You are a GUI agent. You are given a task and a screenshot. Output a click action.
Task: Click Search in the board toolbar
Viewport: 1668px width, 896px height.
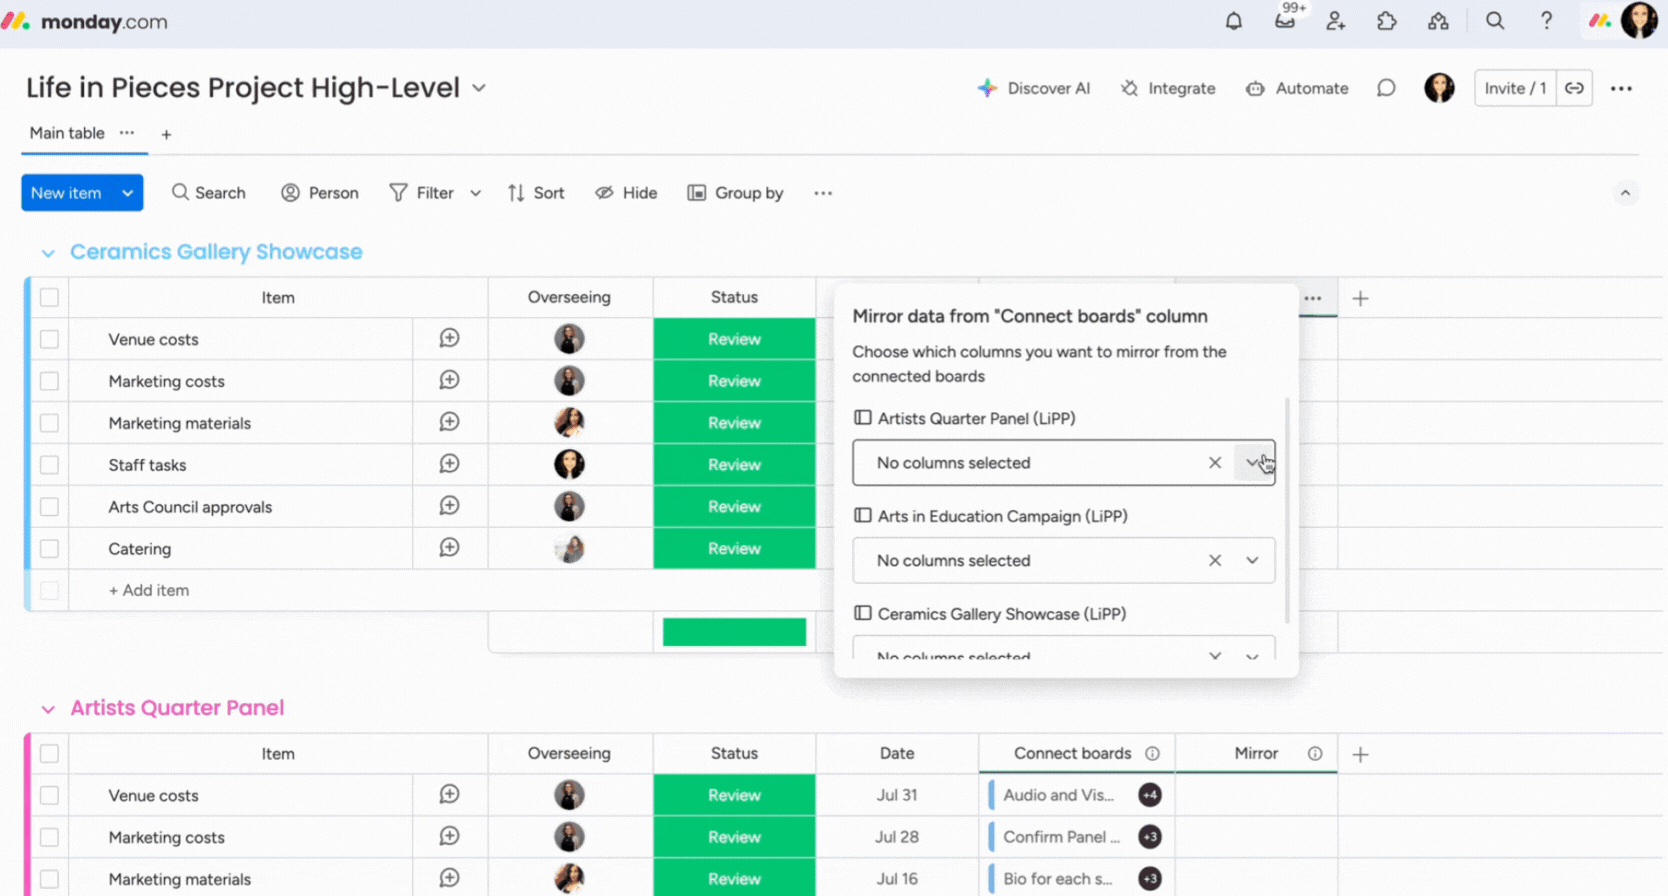click(208, 193)
